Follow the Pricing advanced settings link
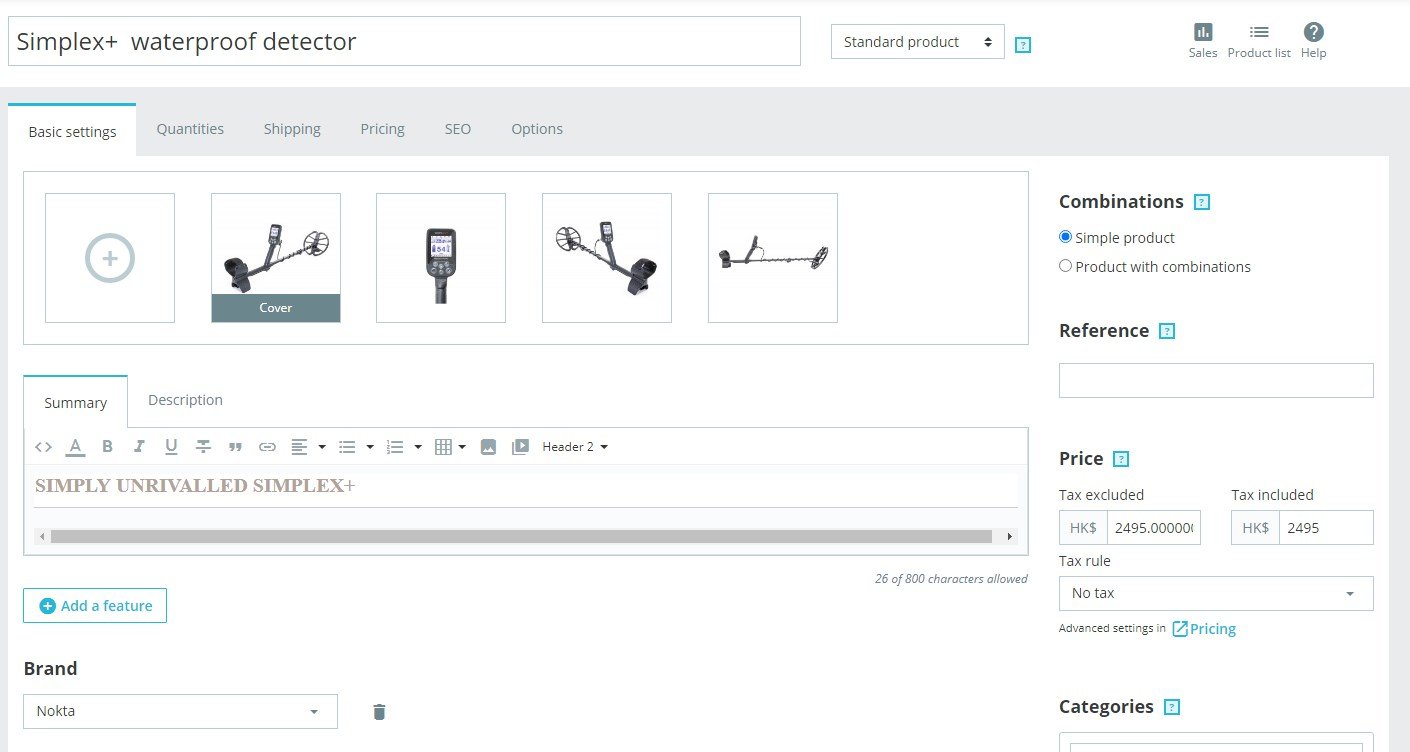Screen dimensions: 1410x752 (1204, 629)
